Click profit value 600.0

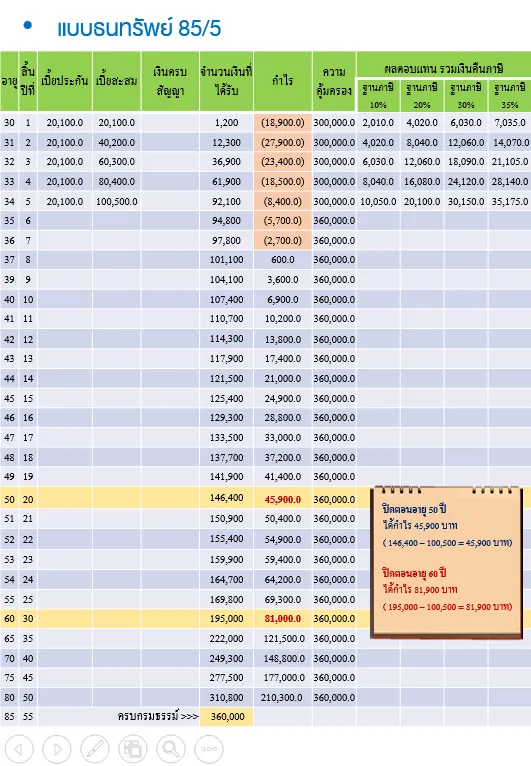pyautogui.click(x=283, y=260)
